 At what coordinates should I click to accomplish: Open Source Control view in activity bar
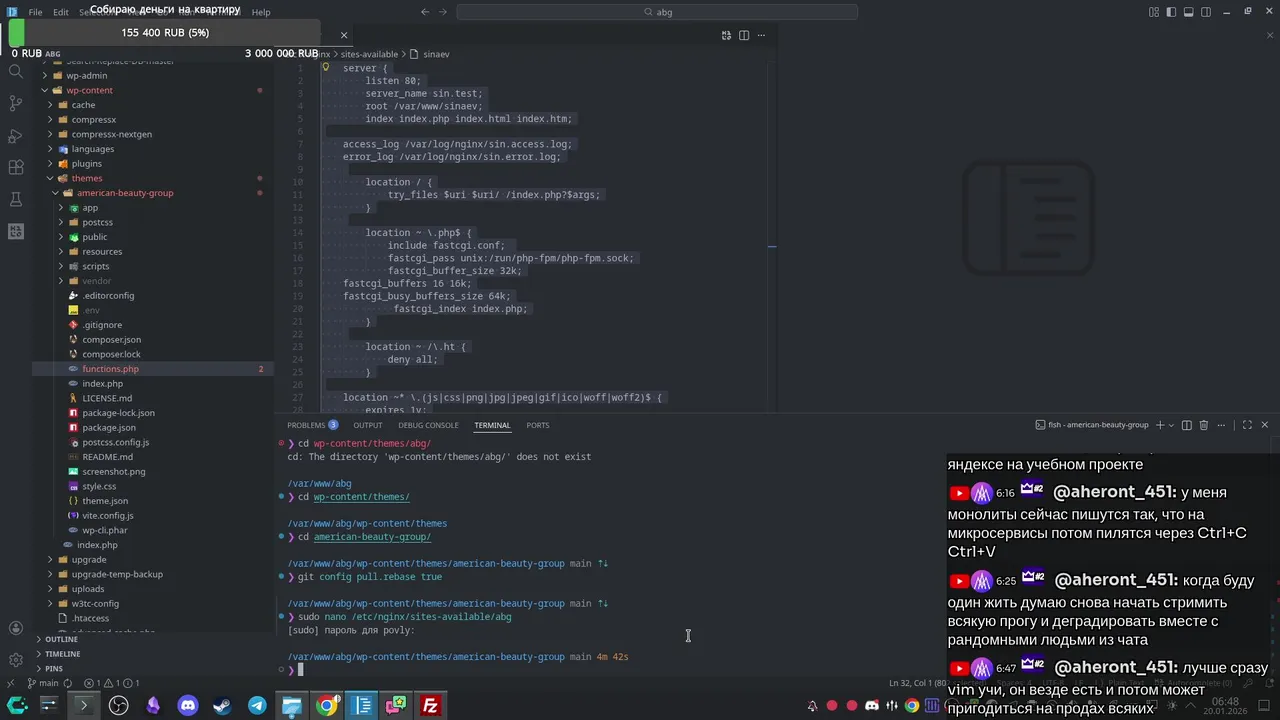coord(15,103)
